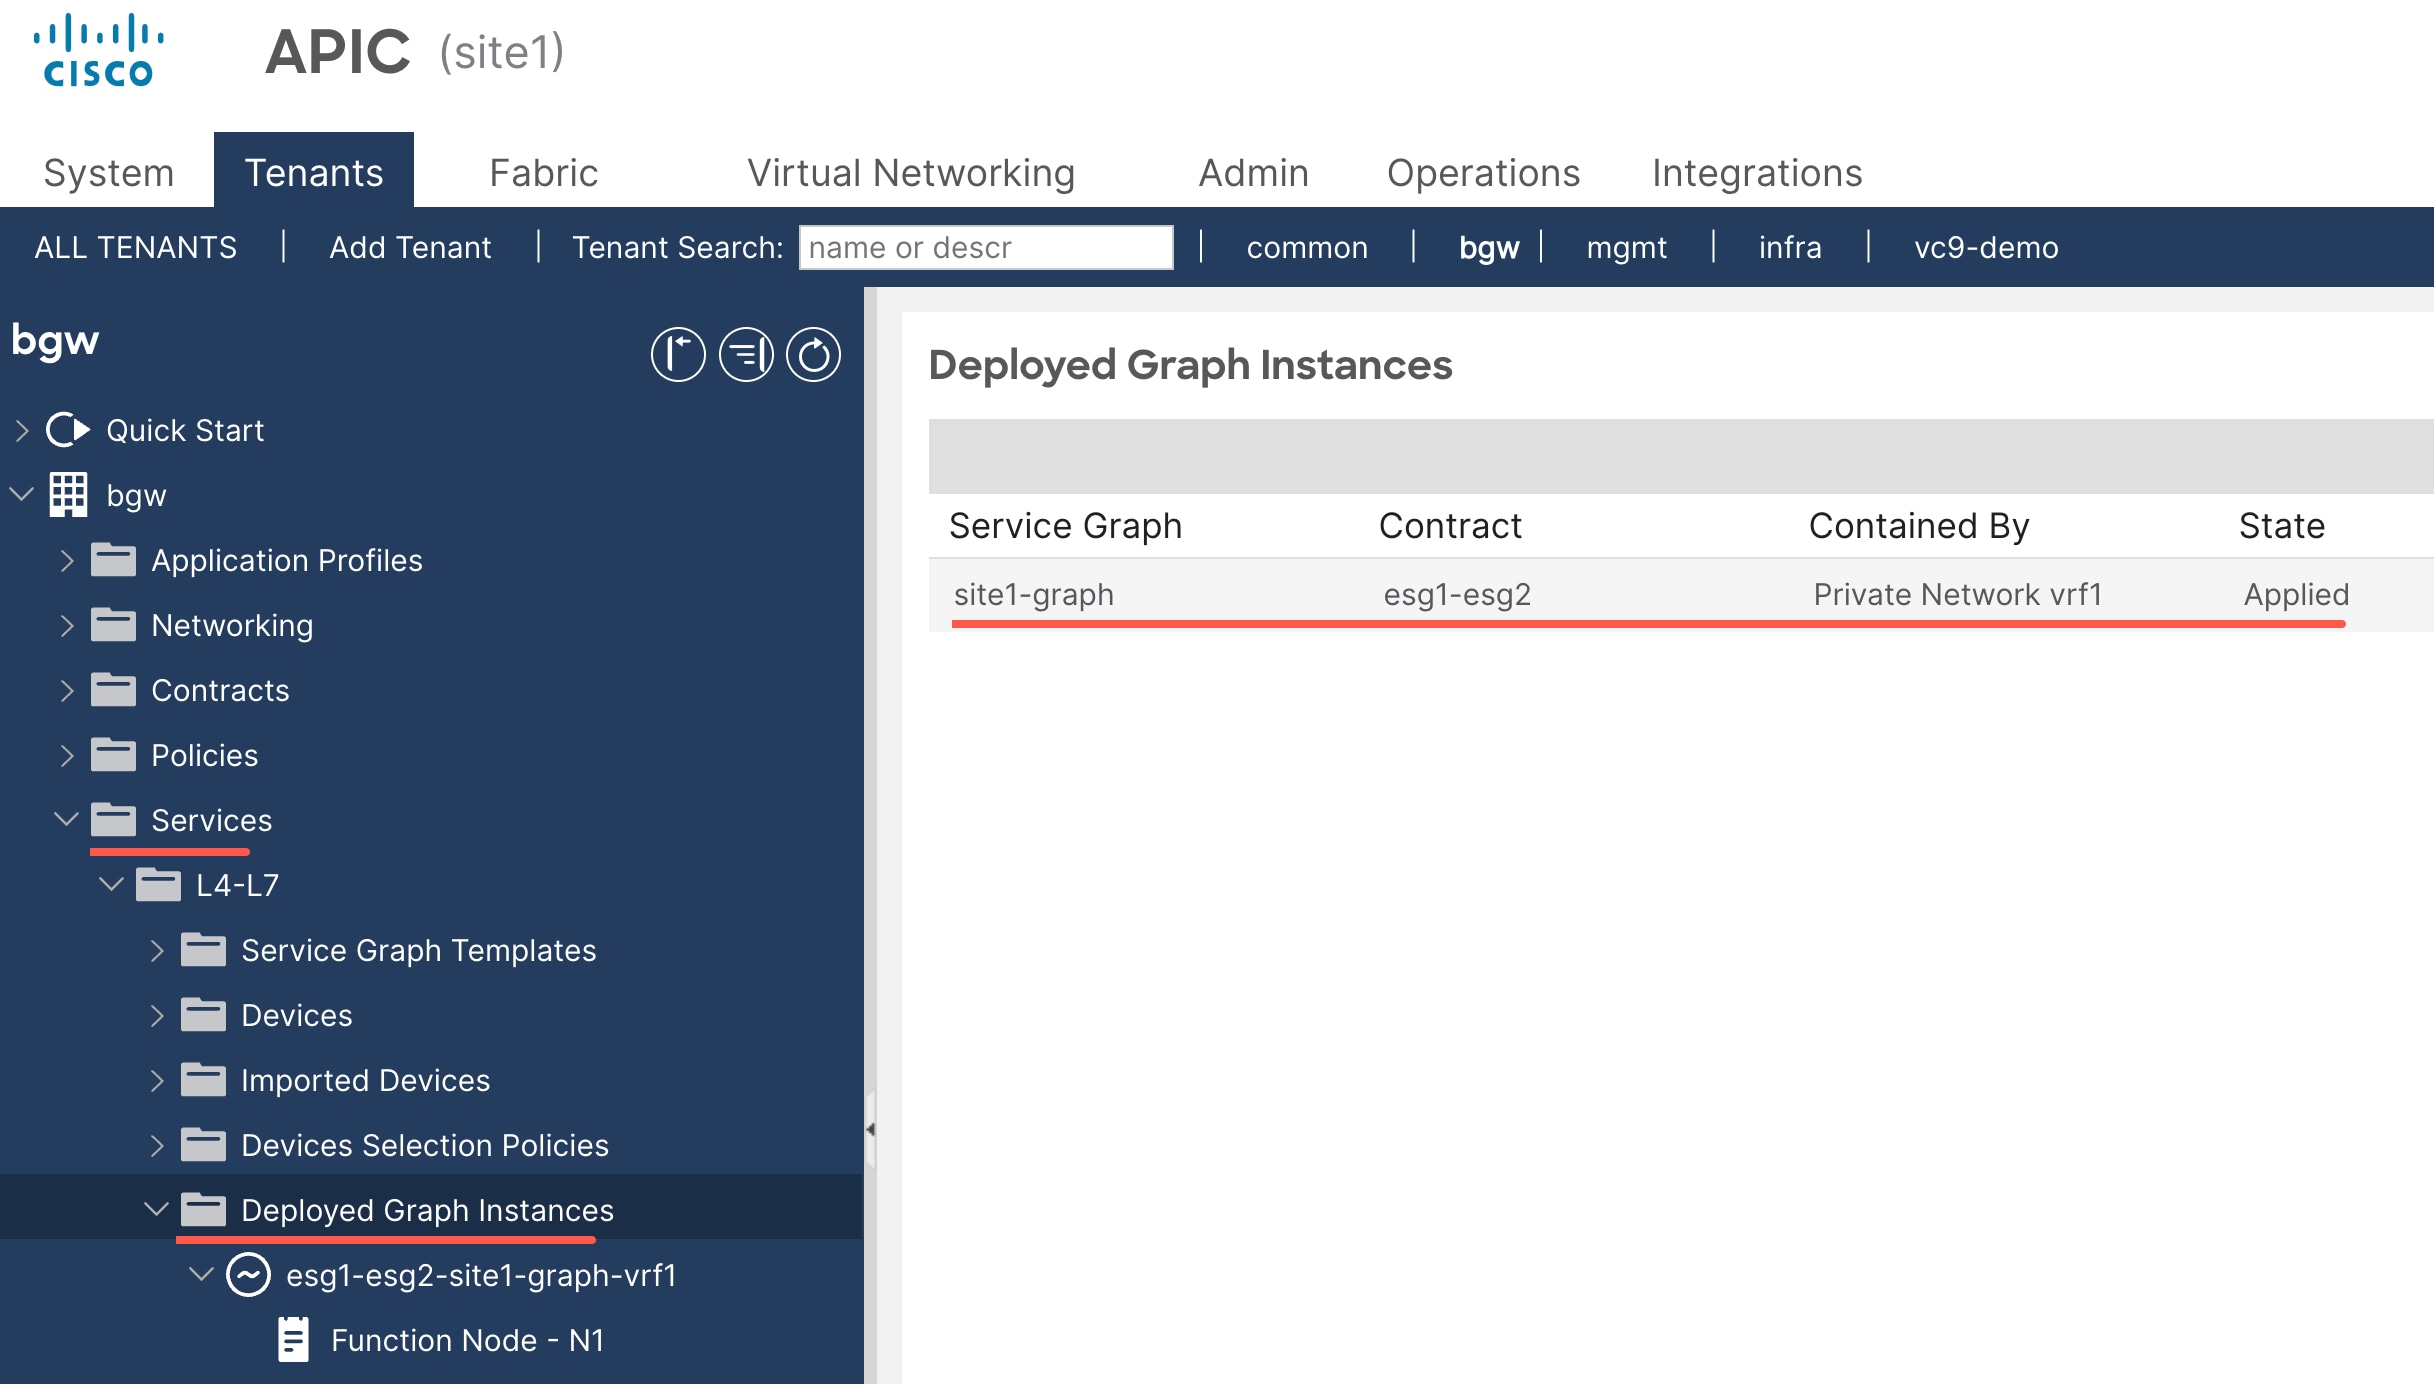
Task: Click the Networking folder icon
Action: click(x=113, y=625)
